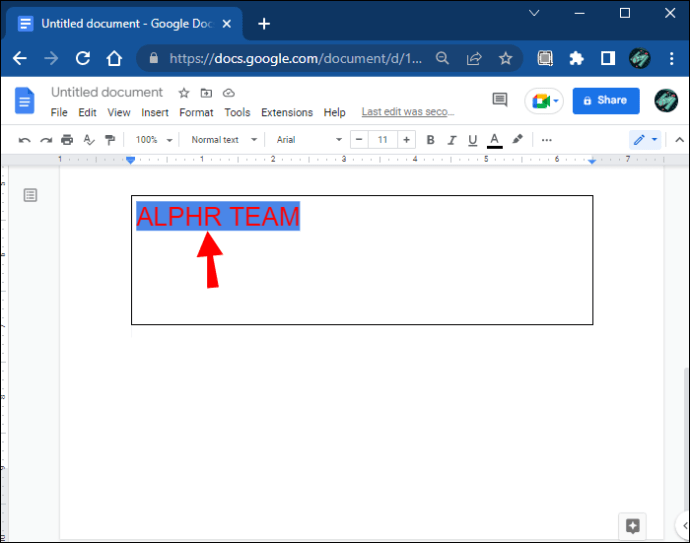Click the zoom magnifier in address bar
This screenshot has height=543, width=690.
pyautogui.click(x=442, y=58)
